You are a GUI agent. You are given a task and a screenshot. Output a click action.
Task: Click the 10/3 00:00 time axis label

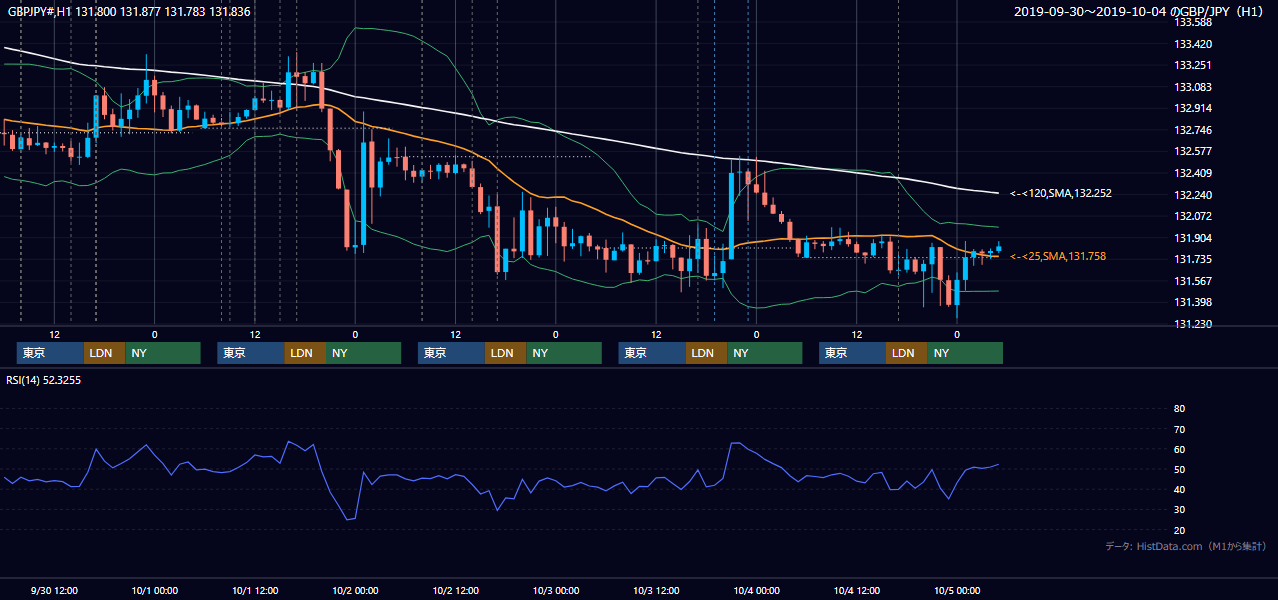coord(556,590)
